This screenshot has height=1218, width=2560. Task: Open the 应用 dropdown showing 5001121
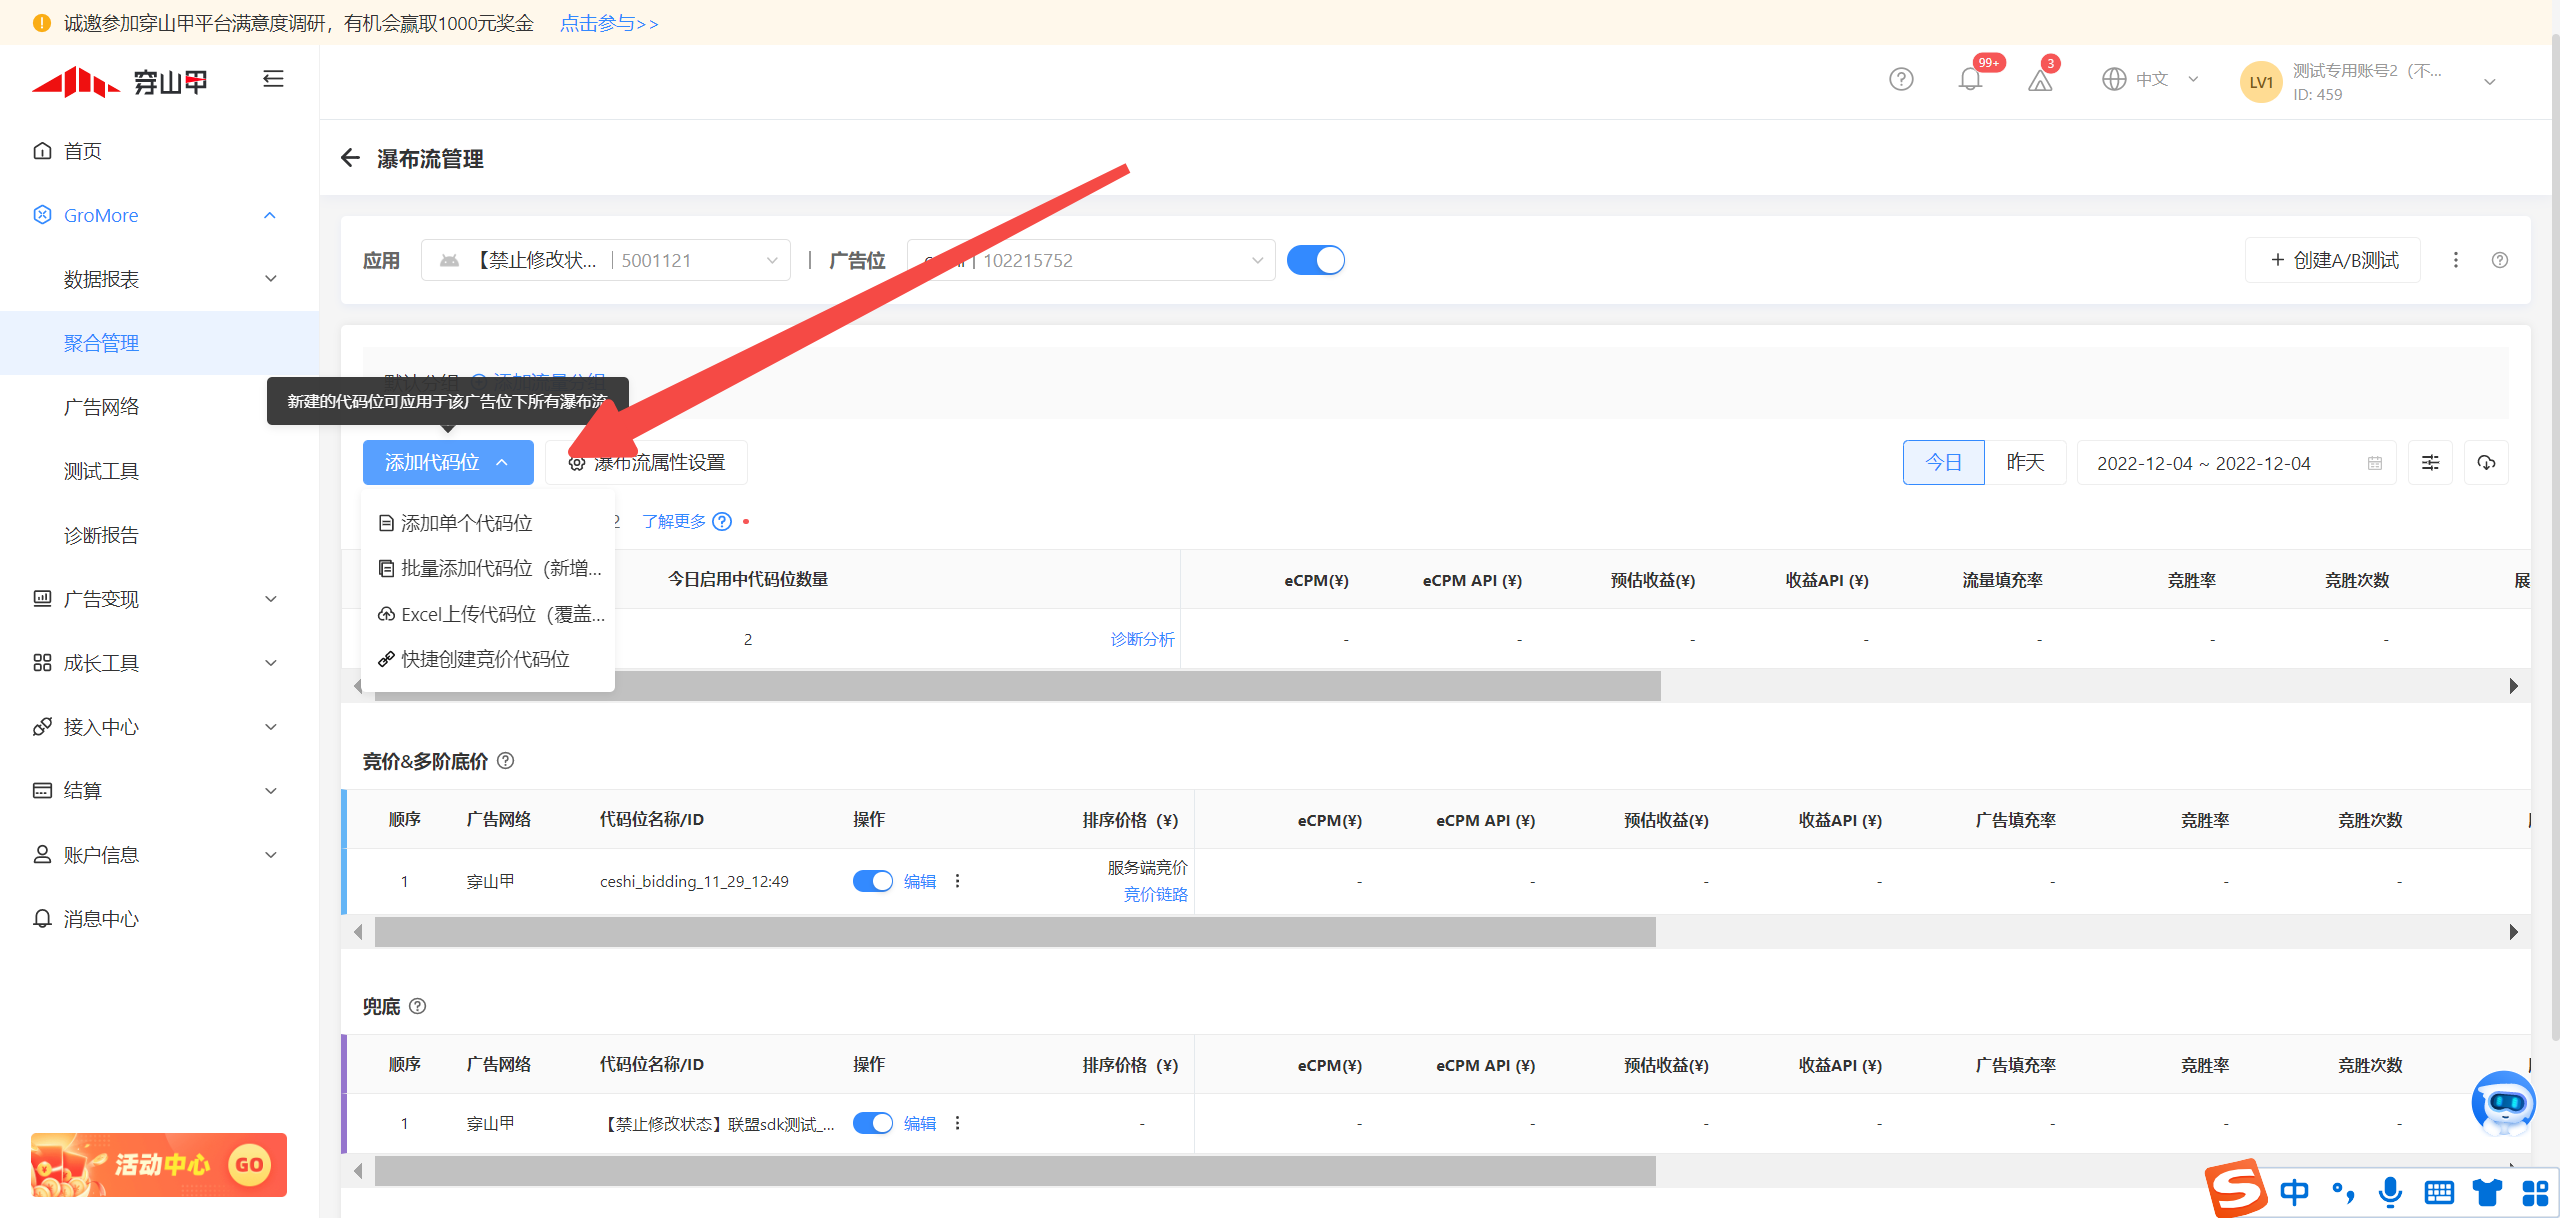605,260
